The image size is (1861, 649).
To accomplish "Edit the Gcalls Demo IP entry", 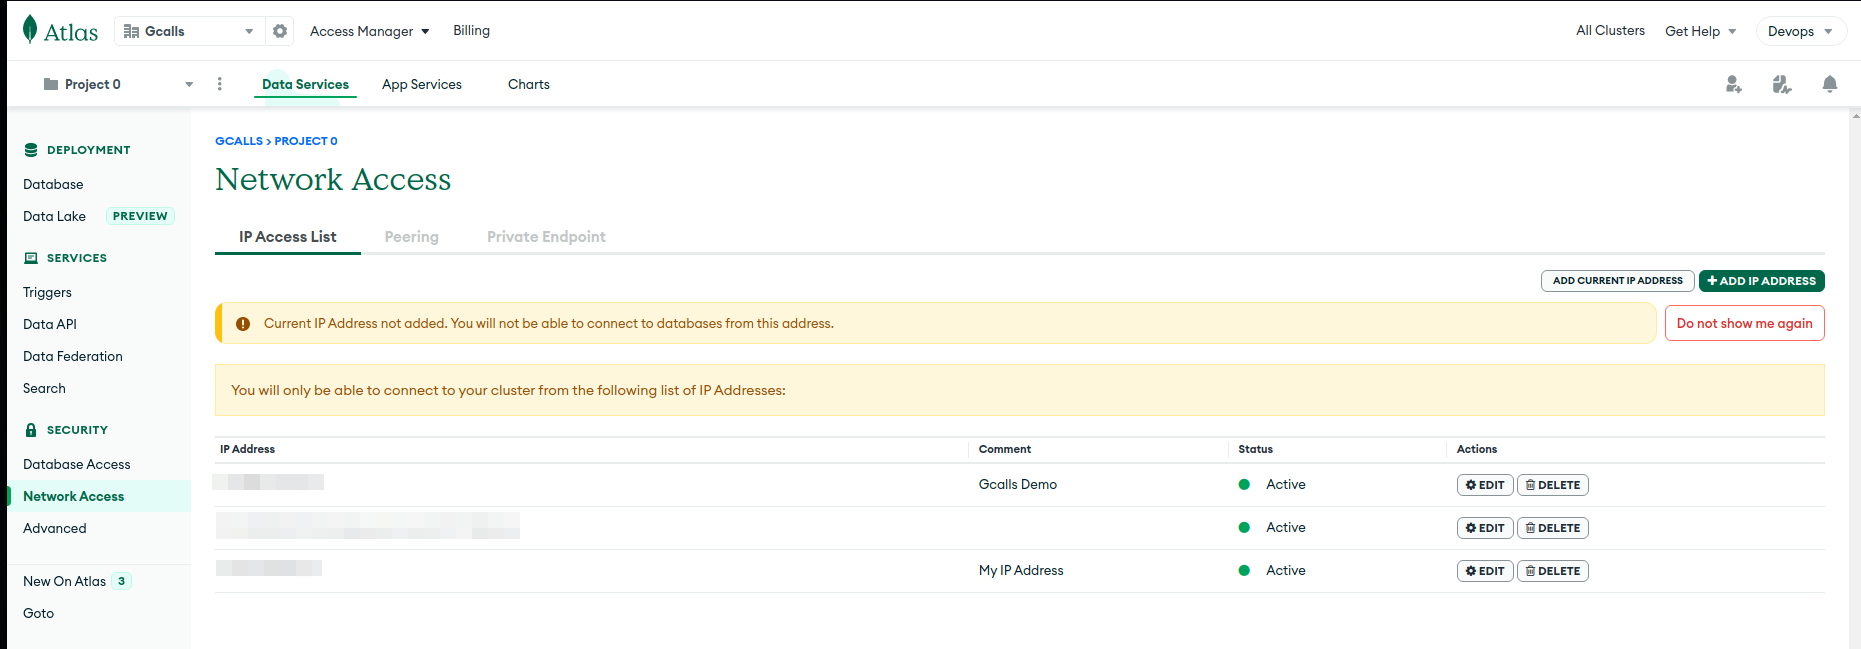I will [x=1485, y=485].
